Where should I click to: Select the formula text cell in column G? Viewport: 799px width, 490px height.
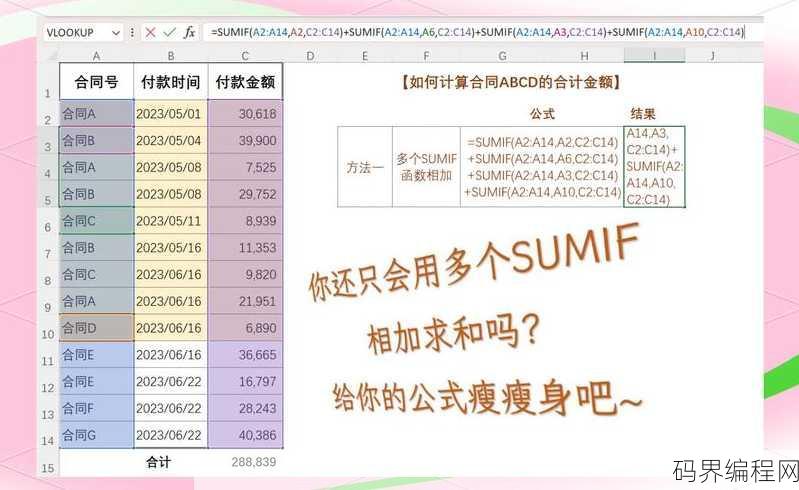542,167
